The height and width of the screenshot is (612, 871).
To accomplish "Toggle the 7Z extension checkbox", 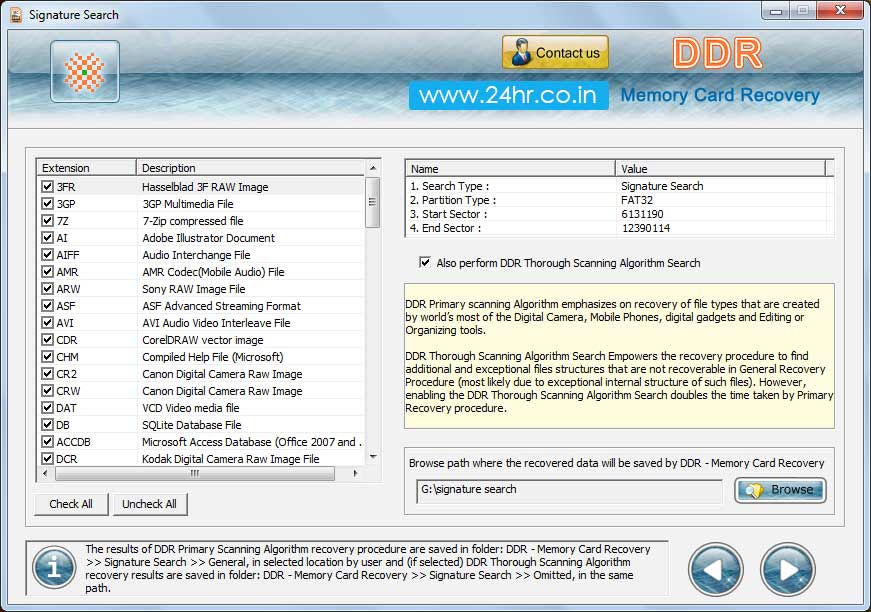I will coord(47,220).
